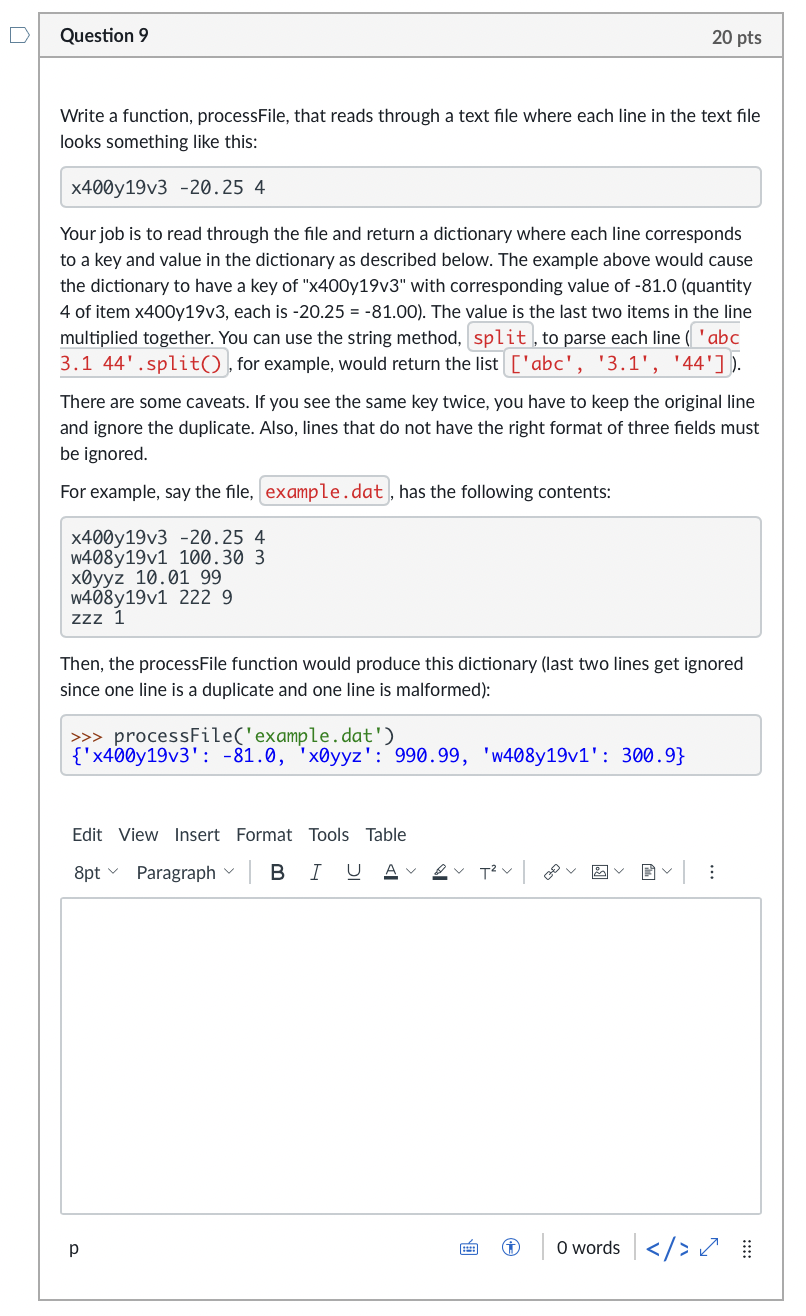This screenshot has height=1316, width=806.
Task: Toggle underline formatting
Action: tap(353, 871)
